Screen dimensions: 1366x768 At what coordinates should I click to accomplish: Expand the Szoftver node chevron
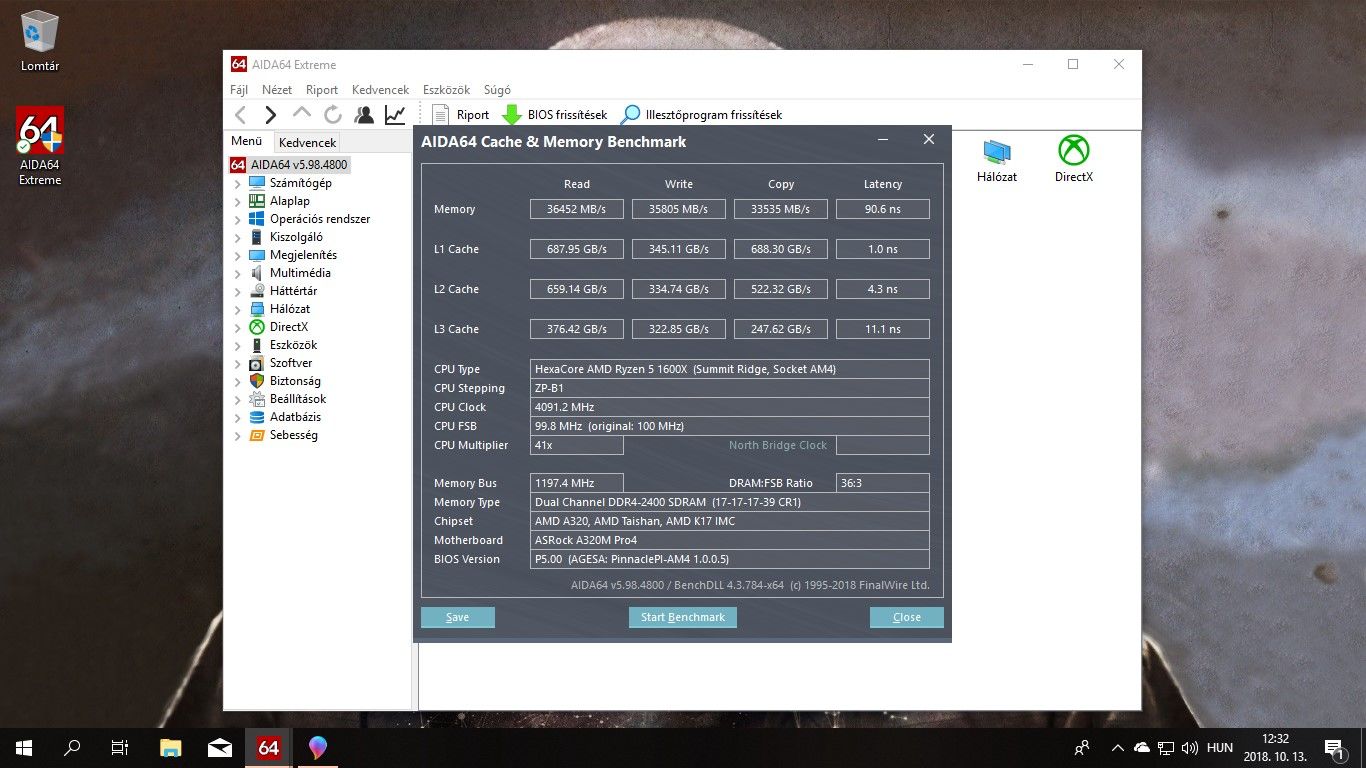tap(237, 364)
